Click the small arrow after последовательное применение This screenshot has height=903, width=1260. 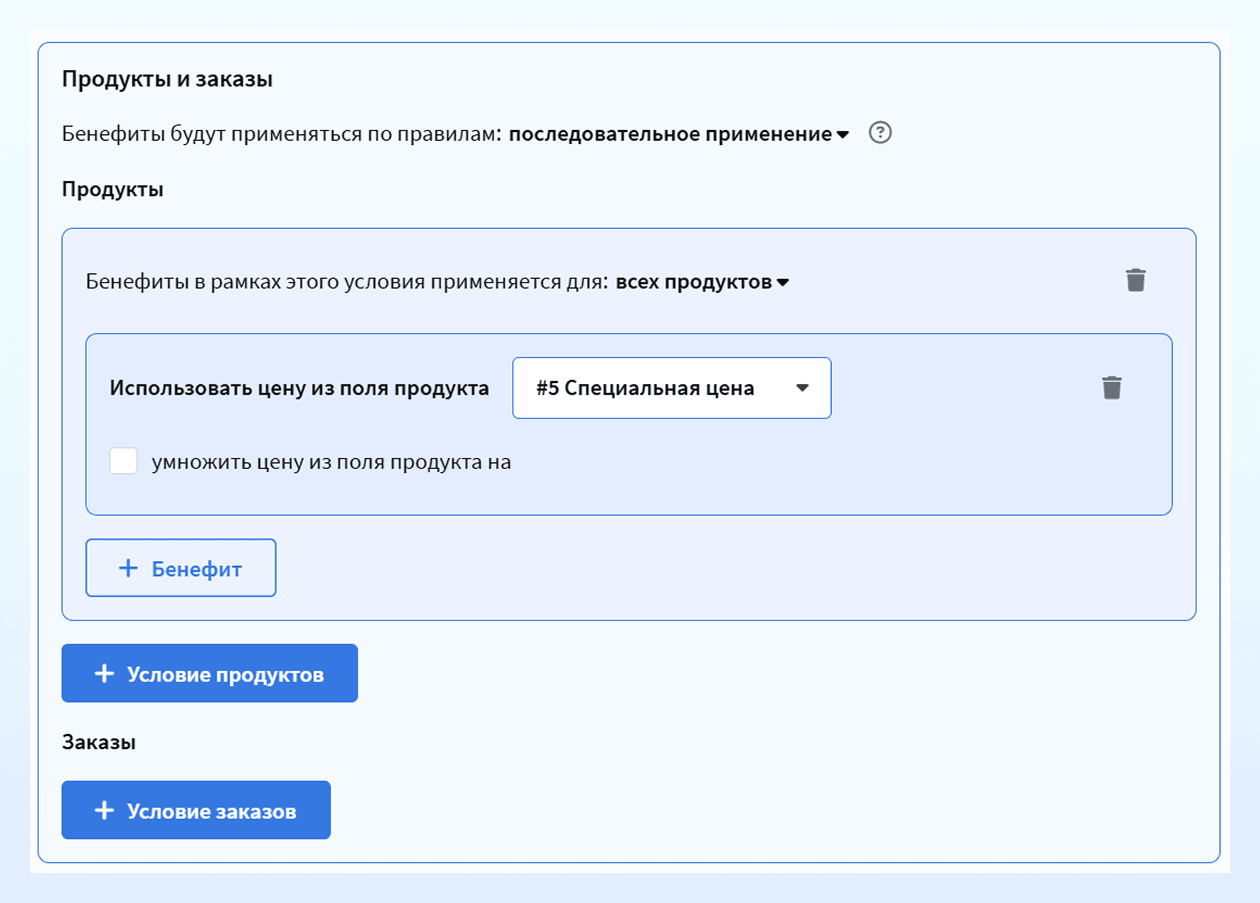point(843,135)
